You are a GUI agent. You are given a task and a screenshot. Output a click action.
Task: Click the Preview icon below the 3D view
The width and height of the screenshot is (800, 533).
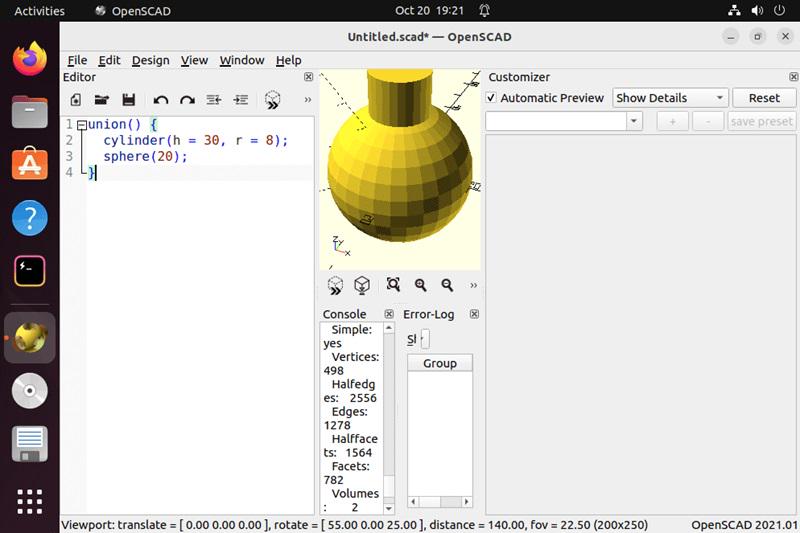335,286
